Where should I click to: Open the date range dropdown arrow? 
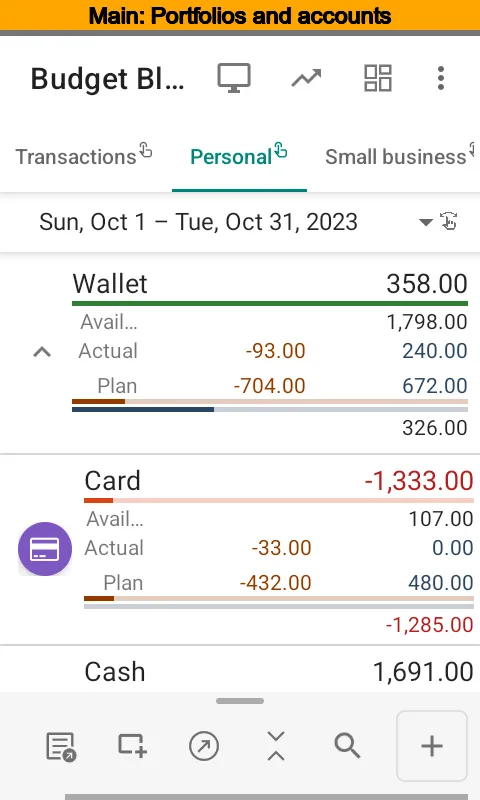425,222
